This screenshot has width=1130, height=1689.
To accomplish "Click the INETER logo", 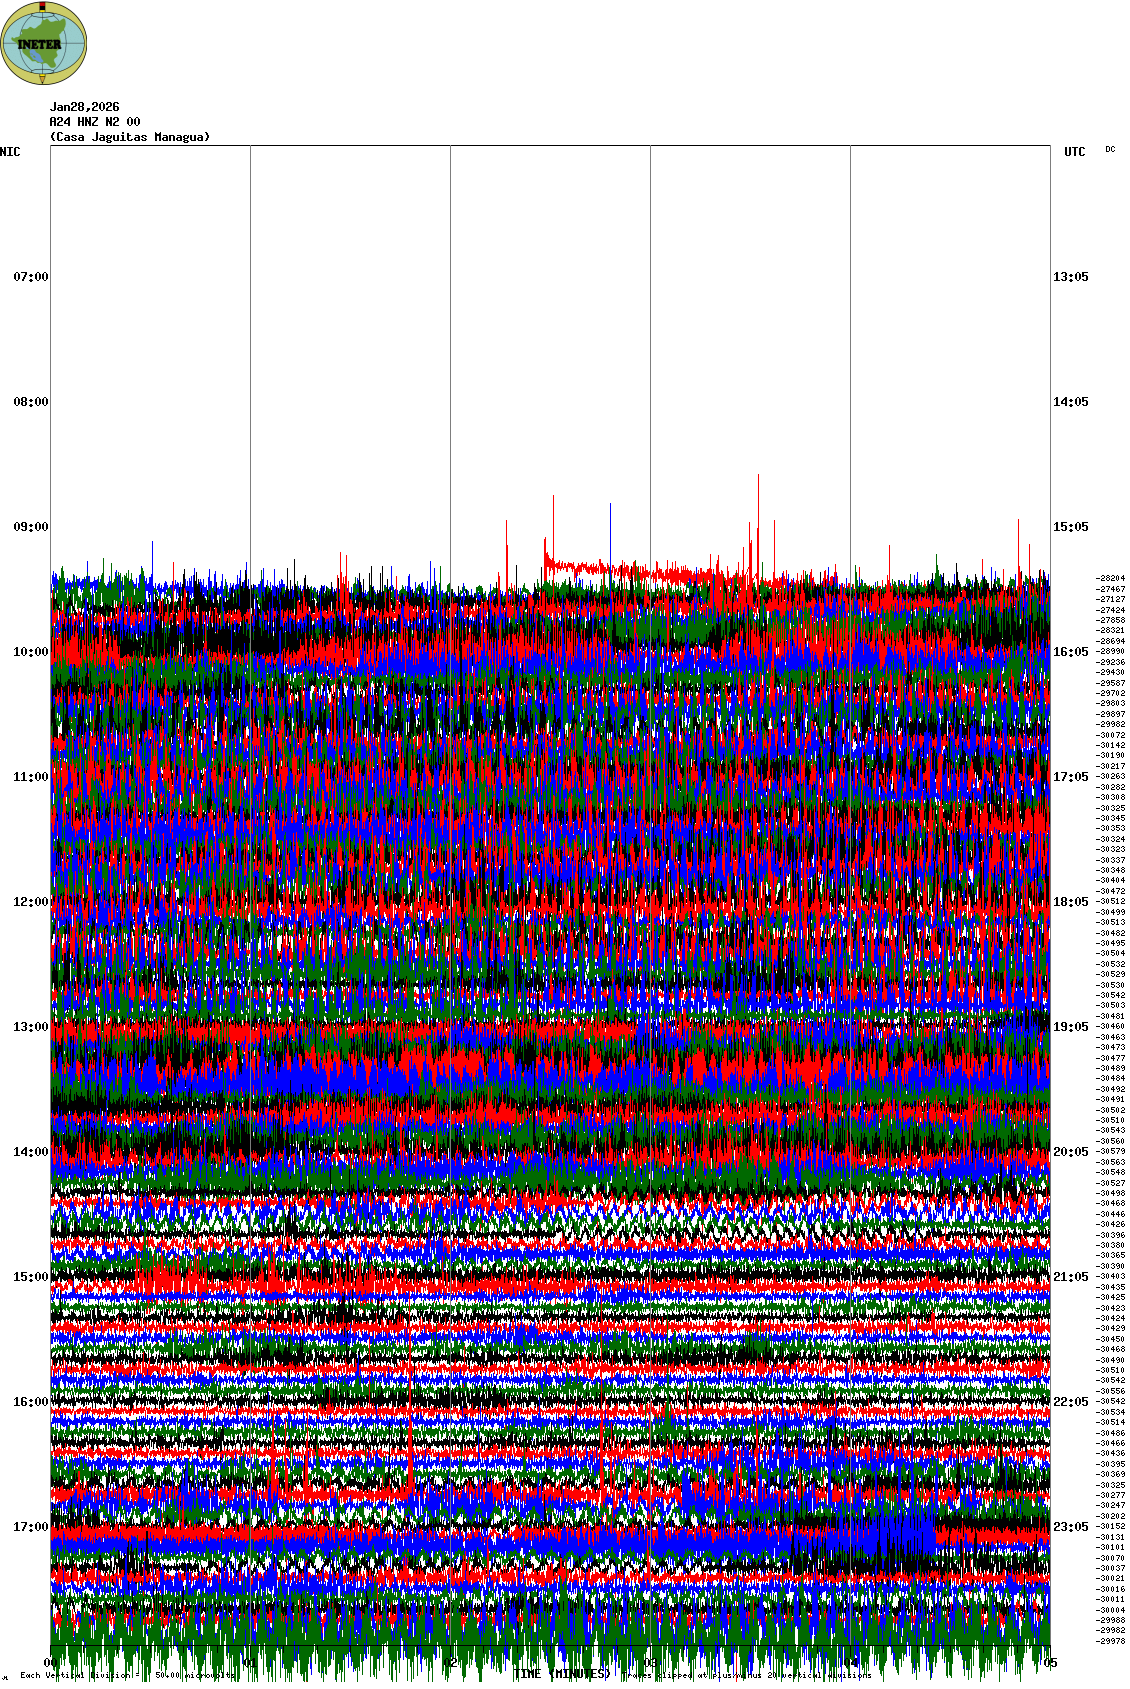I will click(44, 43).
